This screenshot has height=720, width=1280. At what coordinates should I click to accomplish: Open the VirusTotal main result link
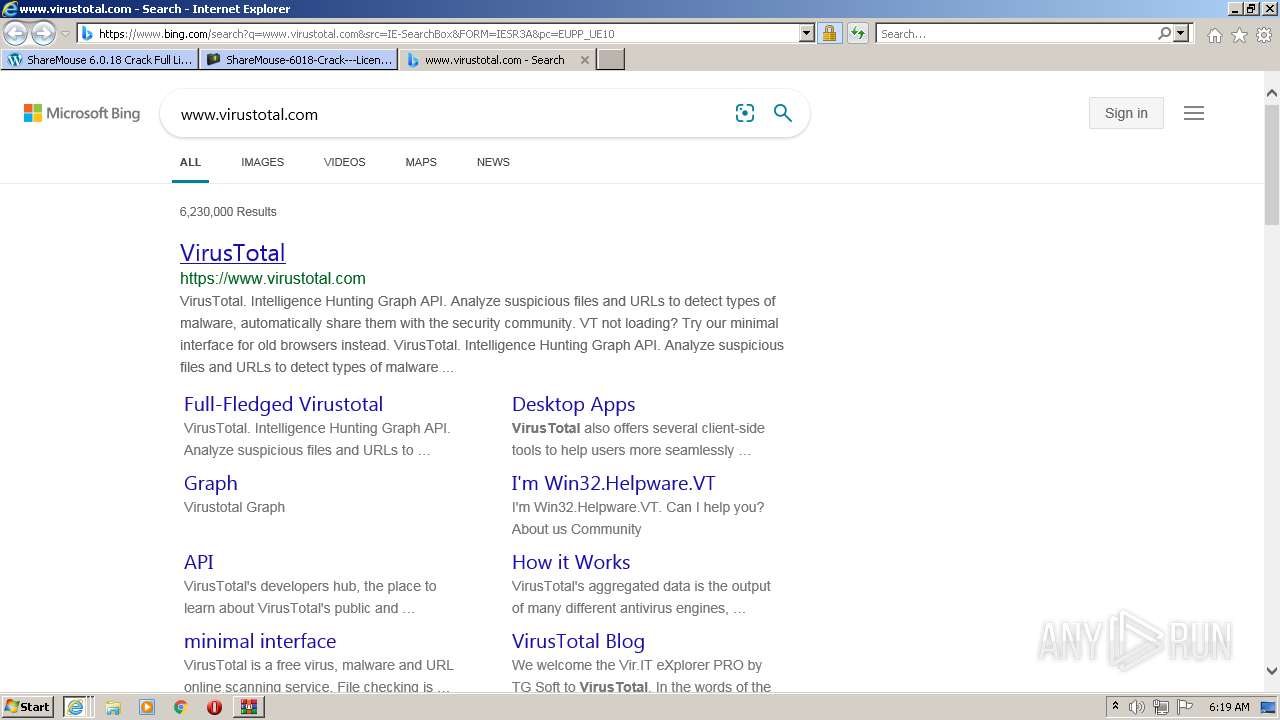pyautogui.click(x=233, y=252)
